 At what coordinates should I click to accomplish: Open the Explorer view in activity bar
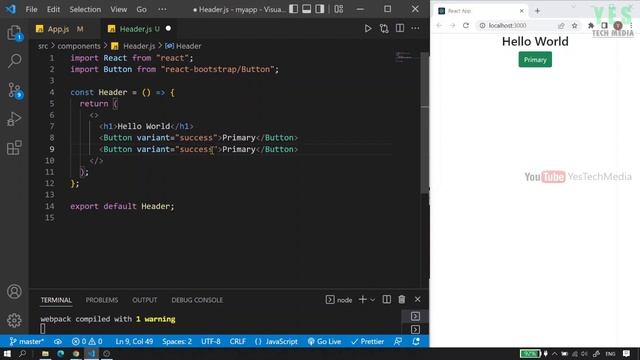[x=14, y=32]
